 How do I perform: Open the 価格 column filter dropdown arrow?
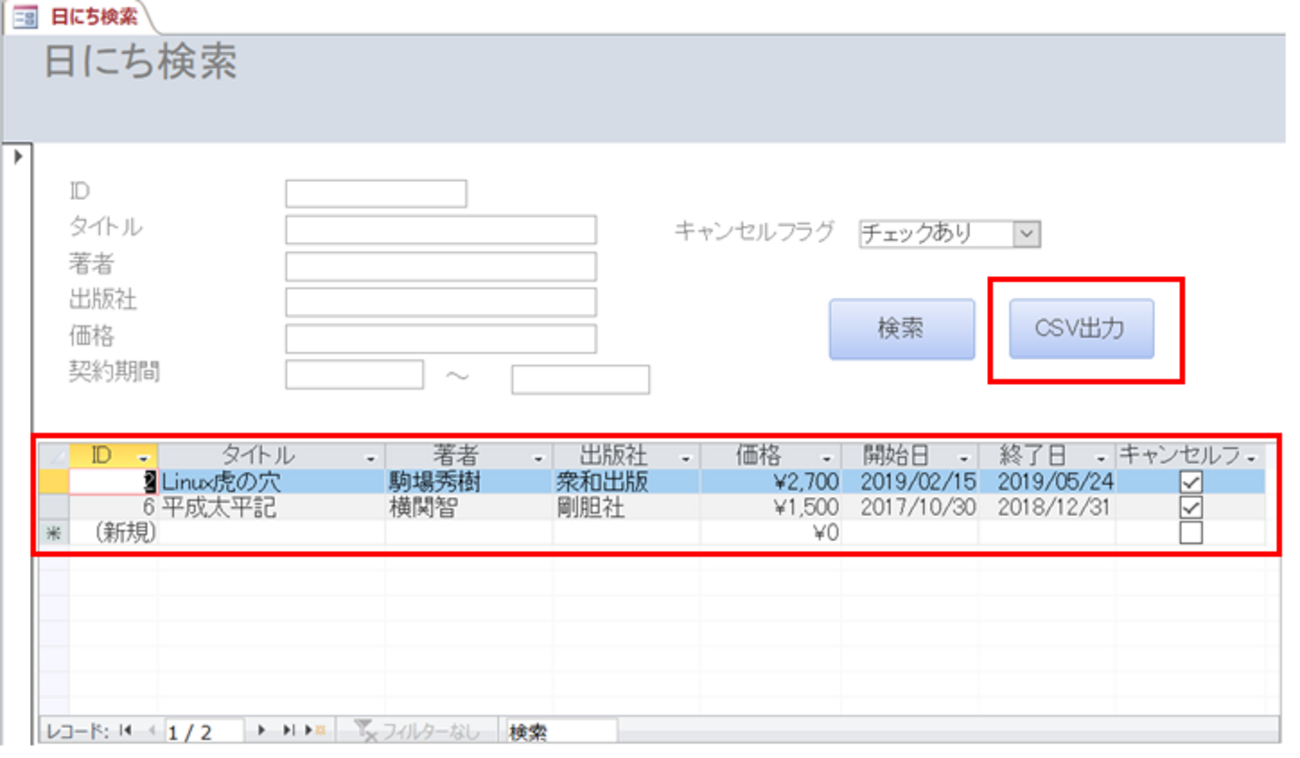point(827,457)
